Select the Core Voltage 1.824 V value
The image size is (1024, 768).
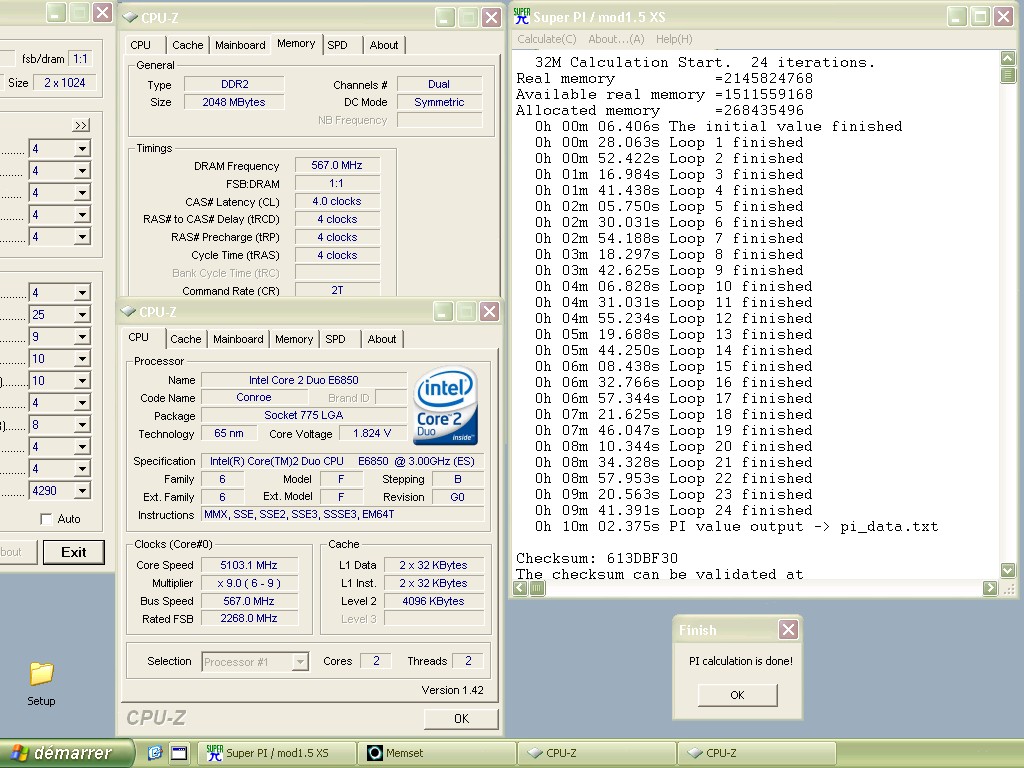pos(372,434)
